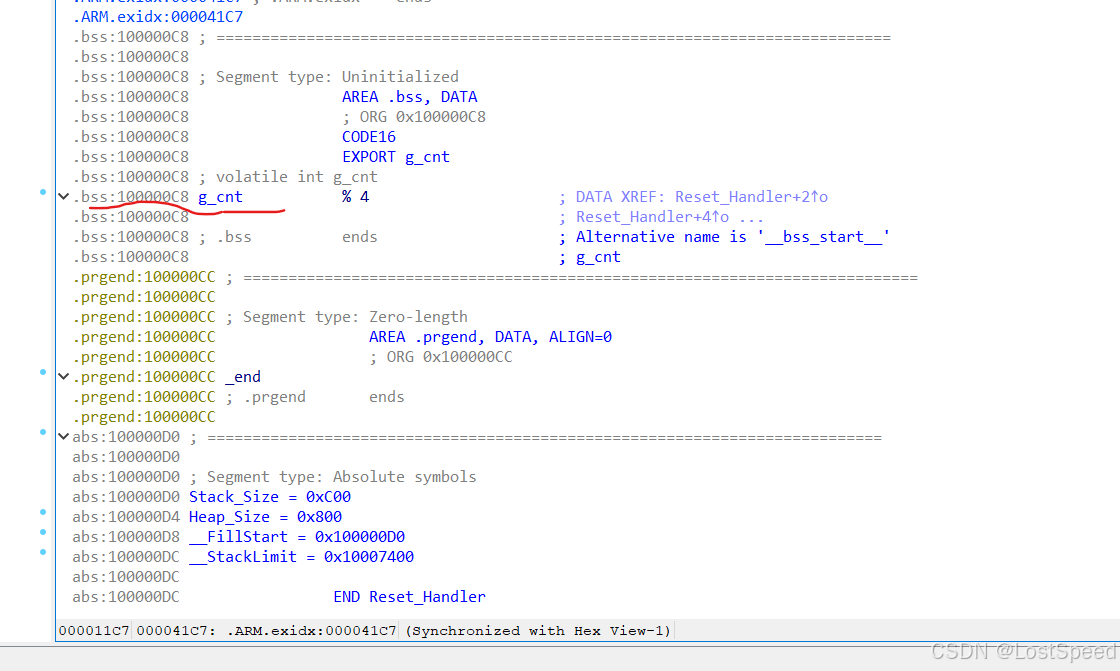
Task: Select the 0x800 heap size value
Action: tap(319, 517)
